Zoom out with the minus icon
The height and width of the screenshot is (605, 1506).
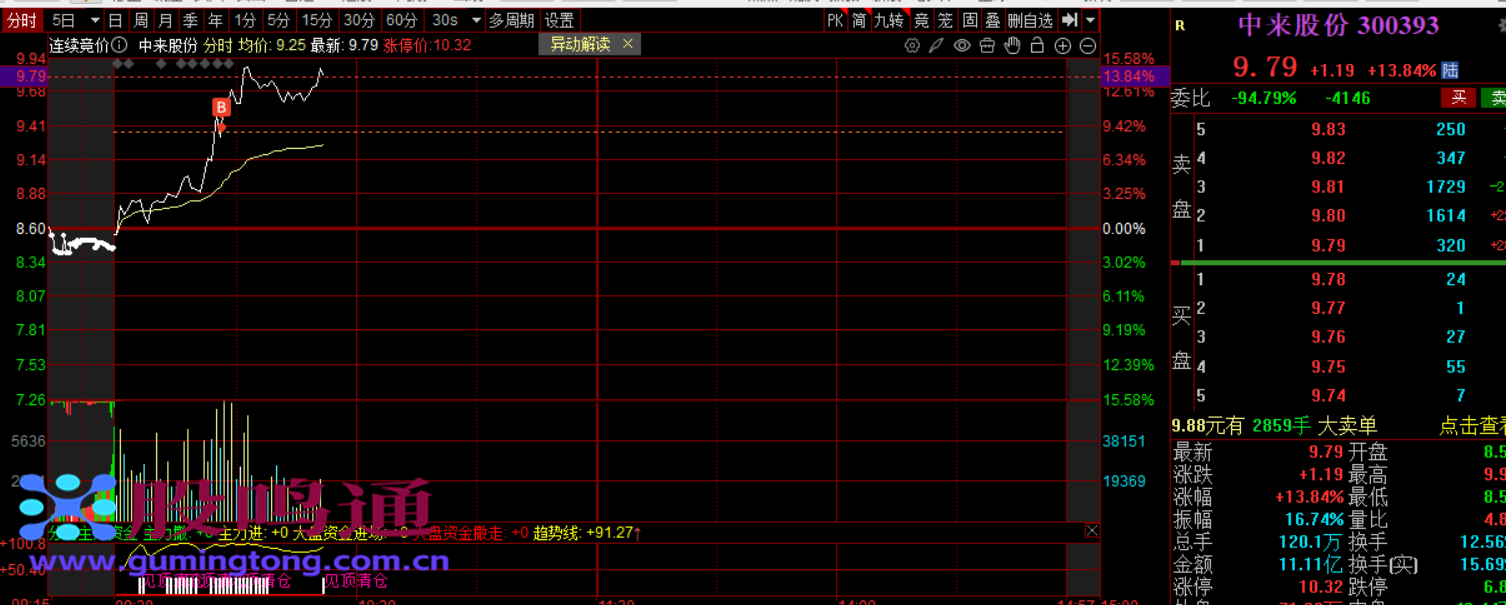click(x=1088, y=45)
